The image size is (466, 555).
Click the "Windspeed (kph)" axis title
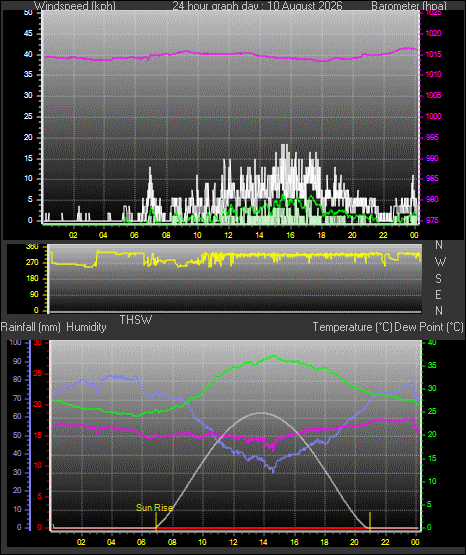pos(75,6)
